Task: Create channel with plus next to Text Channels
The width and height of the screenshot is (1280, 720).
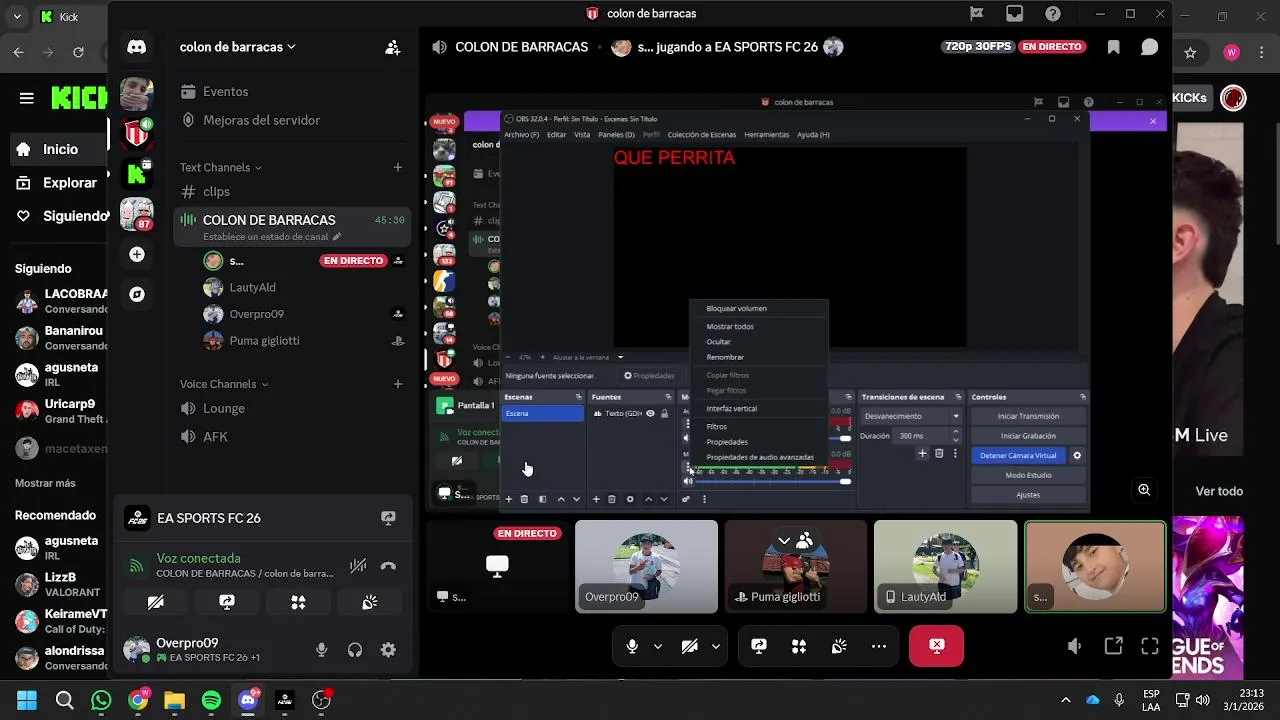Action: 398,167
